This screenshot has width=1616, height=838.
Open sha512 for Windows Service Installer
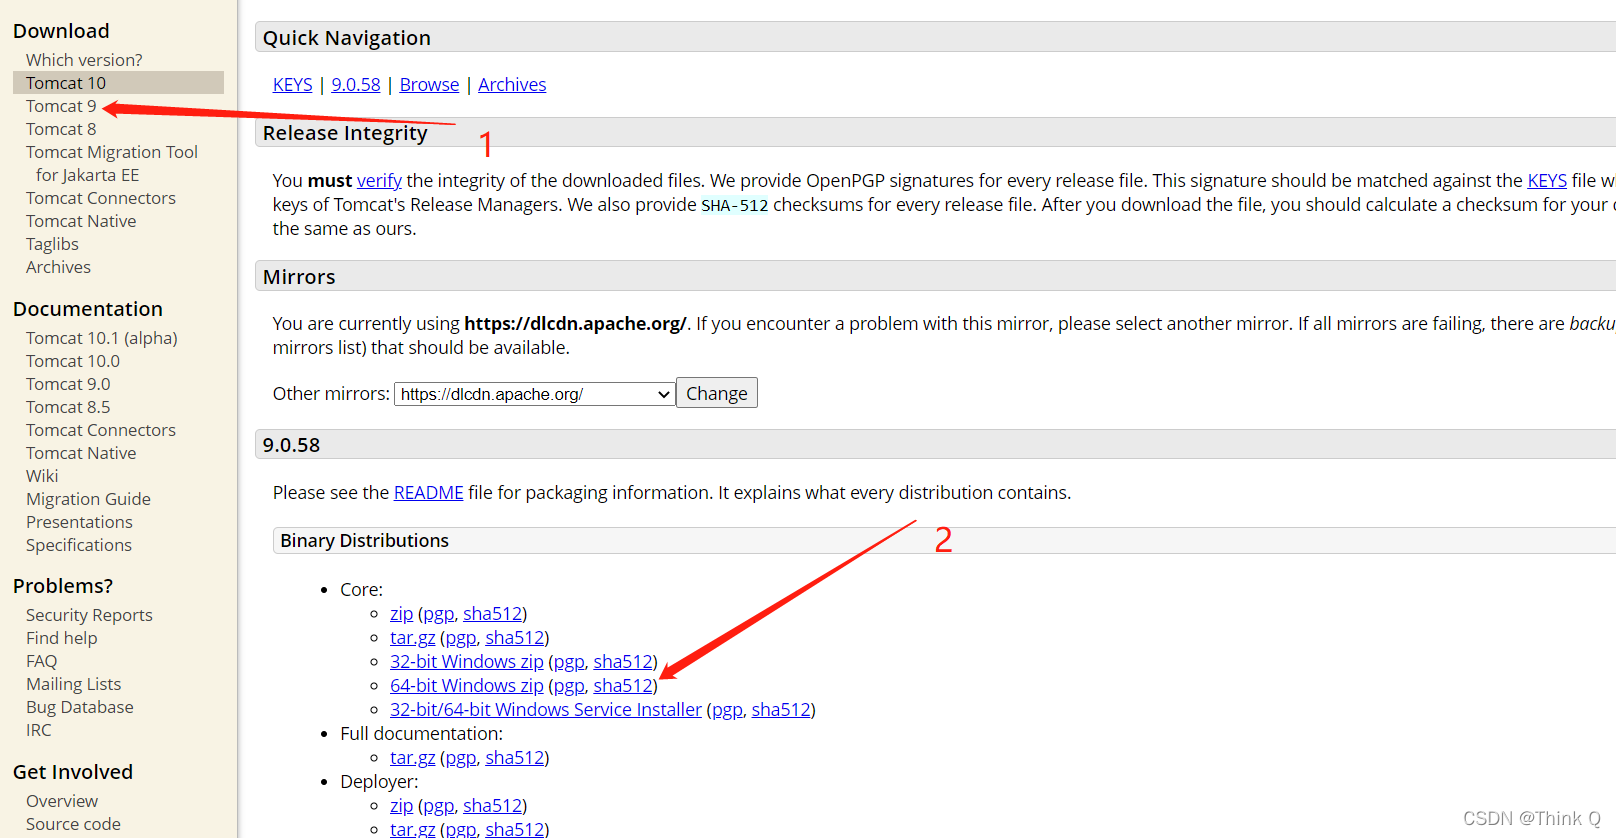tap(781, 710)
